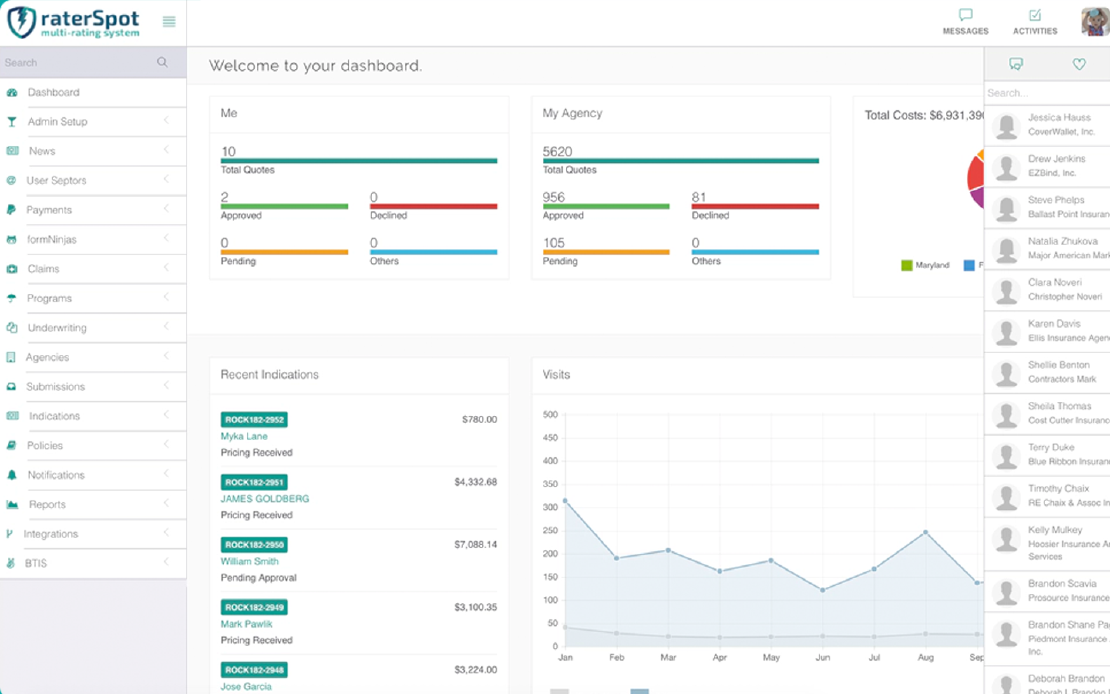Click the user profile avatar

point(1095,21)
